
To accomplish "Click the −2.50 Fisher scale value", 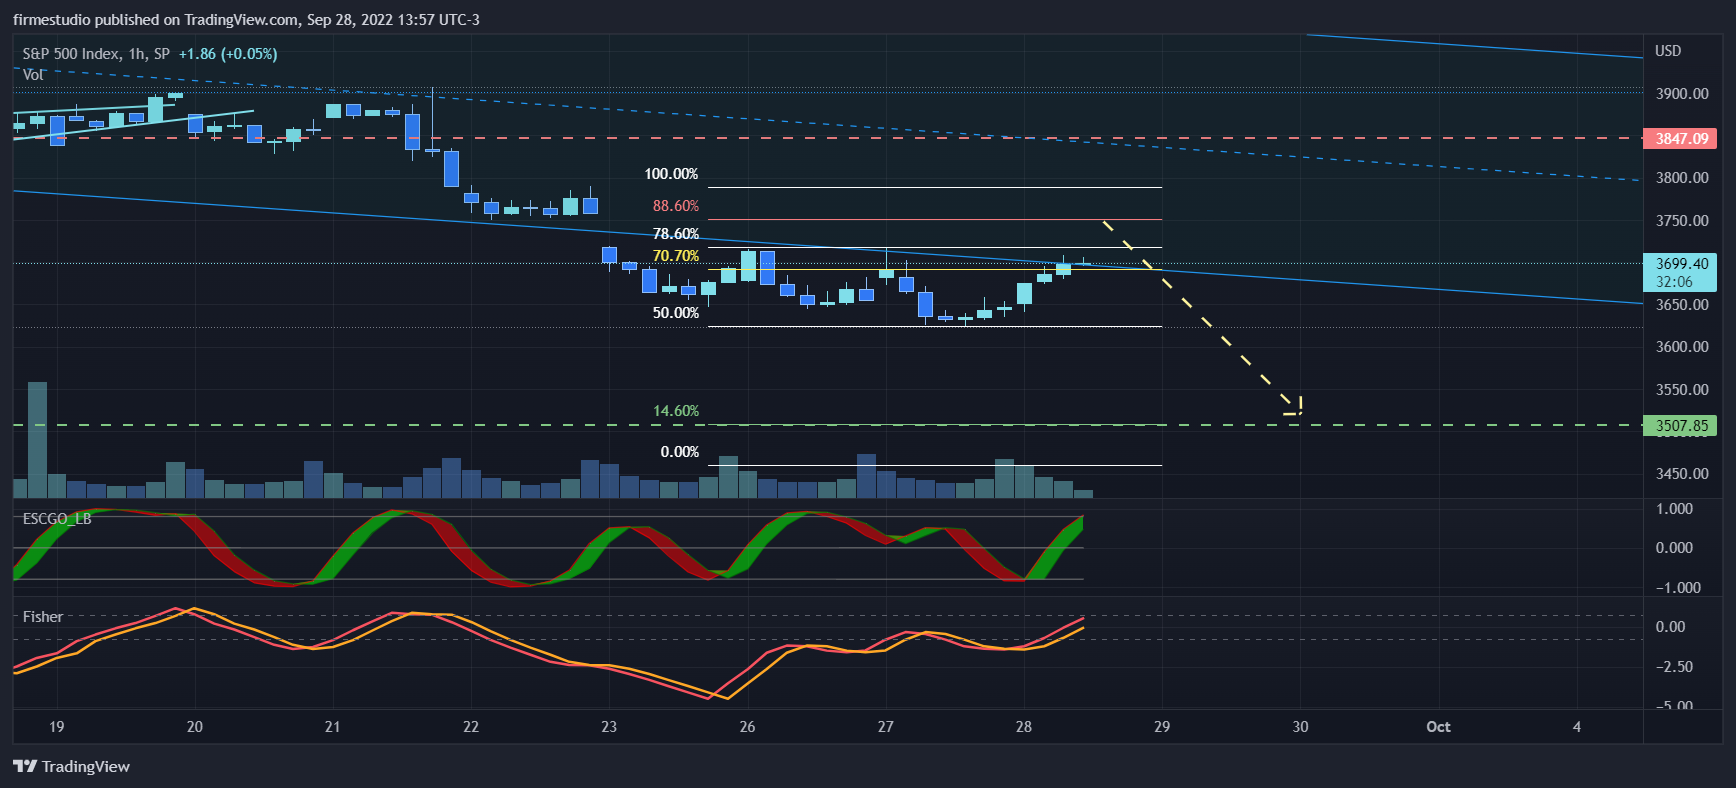I will tap(1674, 667).
